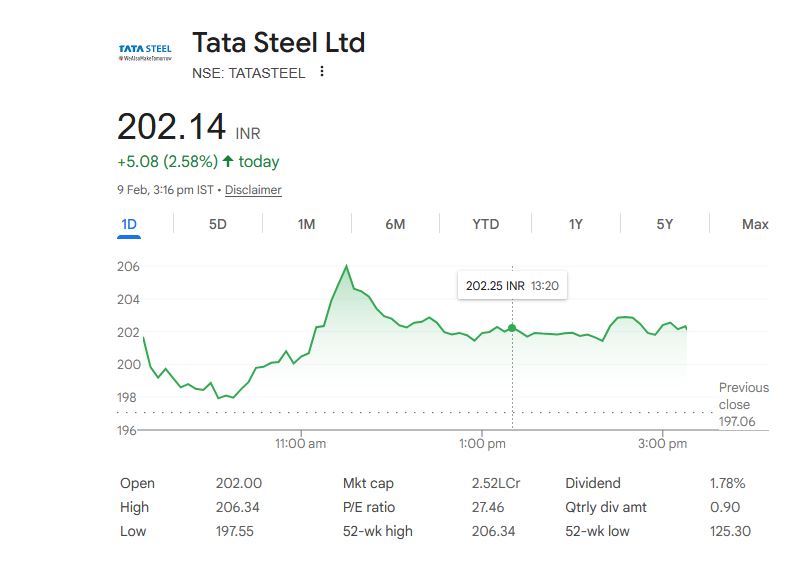Click the Tata Steel logo
This screenshot has height=576, width=788.
tap(145, 52)
